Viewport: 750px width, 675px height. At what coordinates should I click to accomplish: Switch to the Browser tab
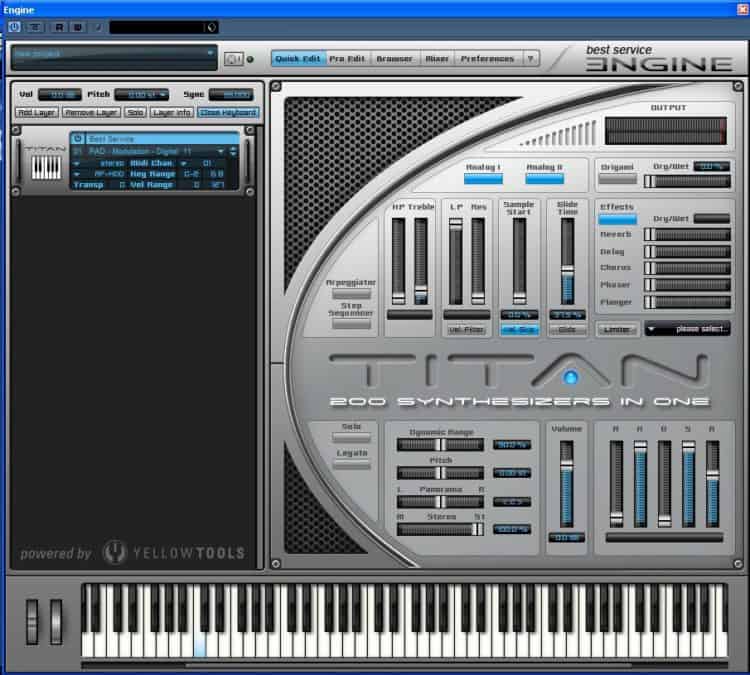(395, 59)
